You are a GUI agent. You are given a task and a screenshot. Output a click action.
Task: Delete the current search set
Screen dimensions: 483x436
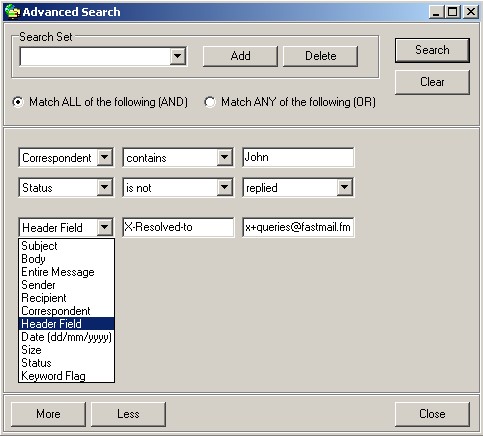point(320,56)
